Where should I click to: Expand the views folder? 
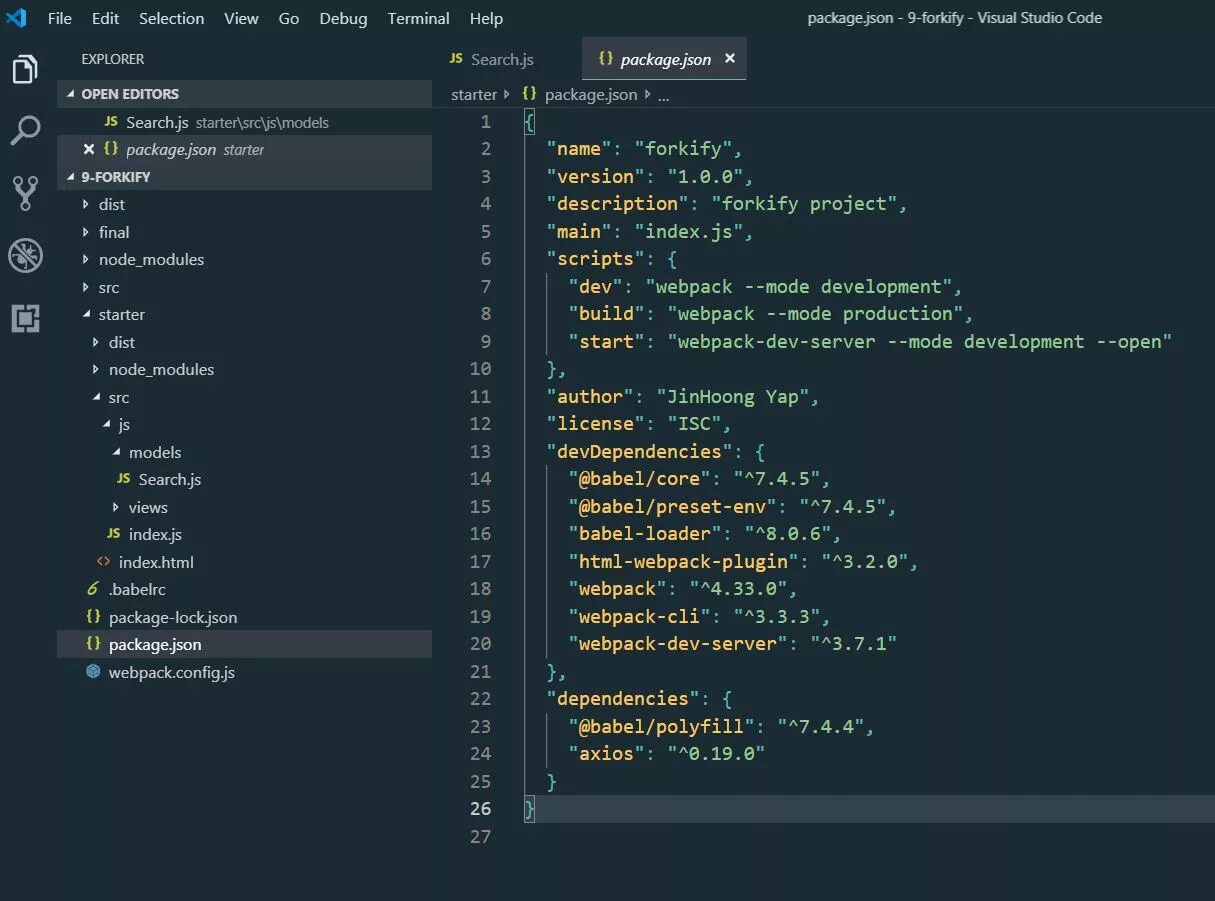(148, 507)
